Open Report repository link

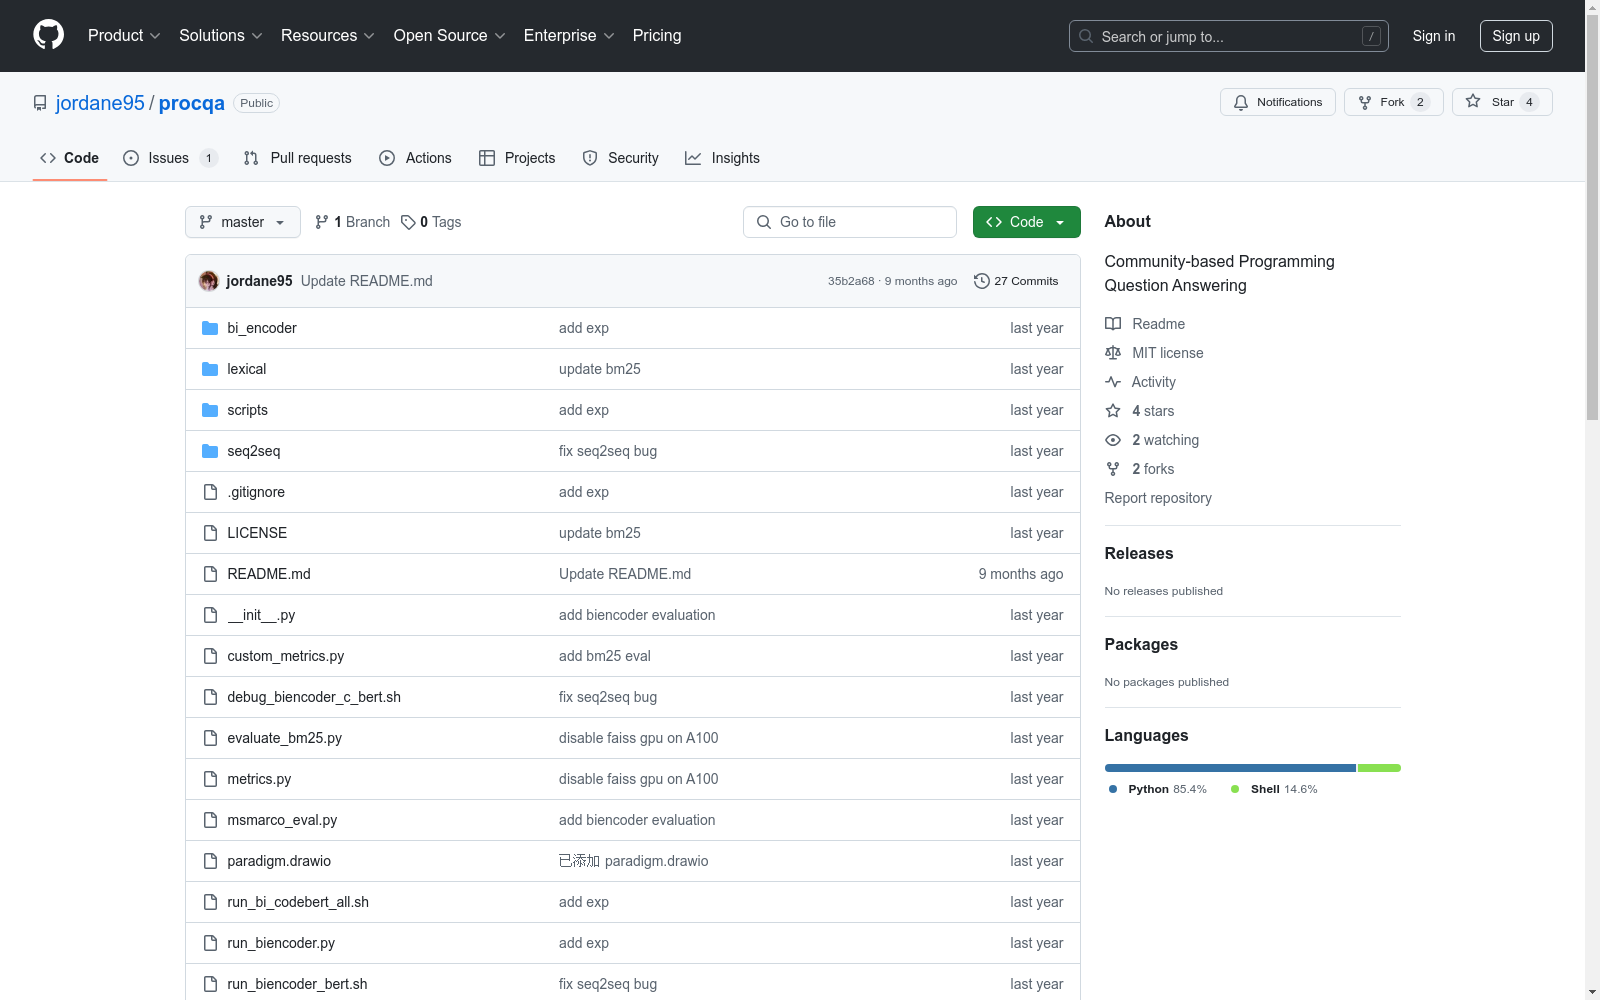click(1158, 498)
